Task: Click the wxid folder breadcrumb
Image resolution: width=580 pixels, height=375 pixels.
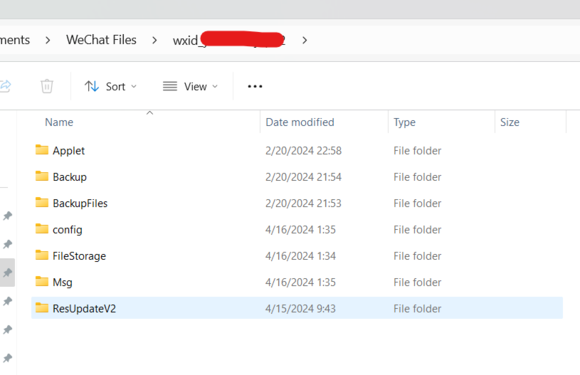Action: pos(229,40)
